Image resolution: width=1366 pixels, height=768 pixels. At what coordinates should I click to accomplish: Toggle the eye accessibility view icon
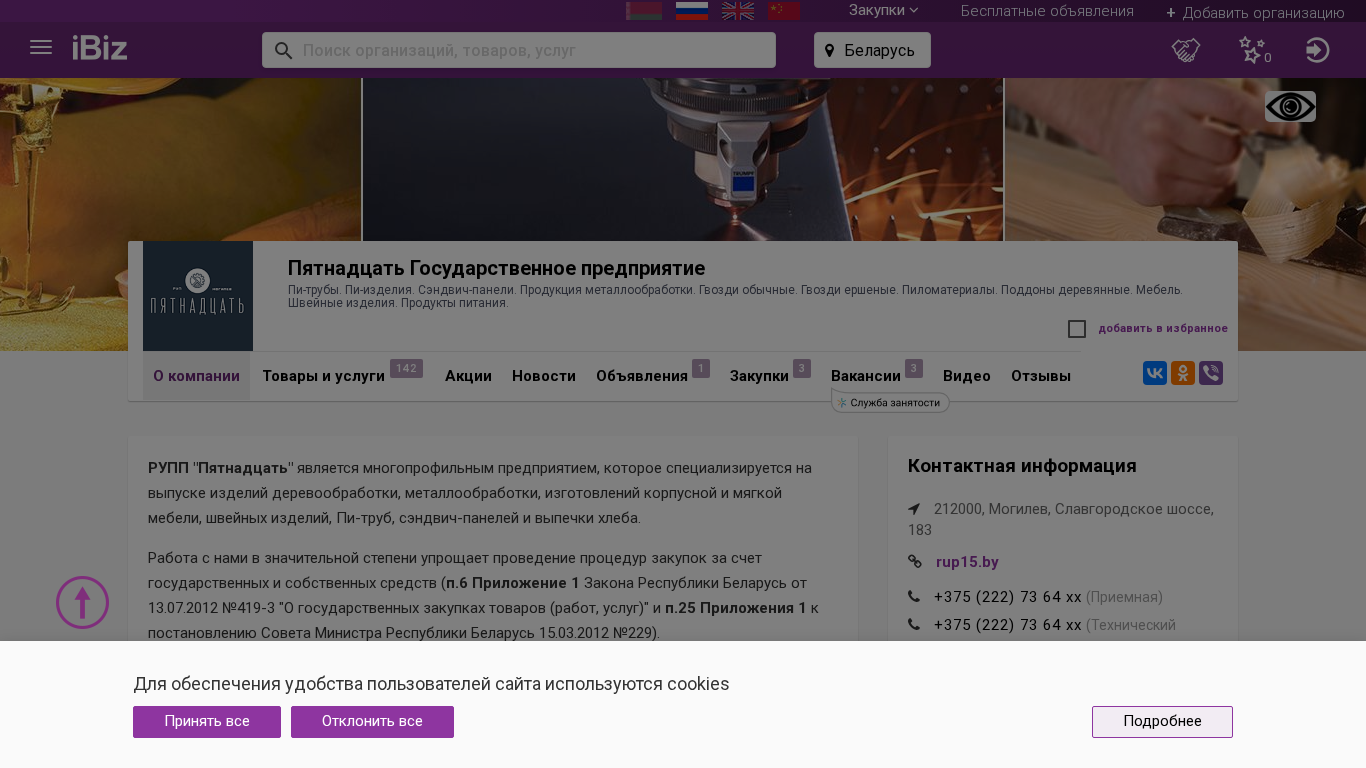click(1290, 106)
